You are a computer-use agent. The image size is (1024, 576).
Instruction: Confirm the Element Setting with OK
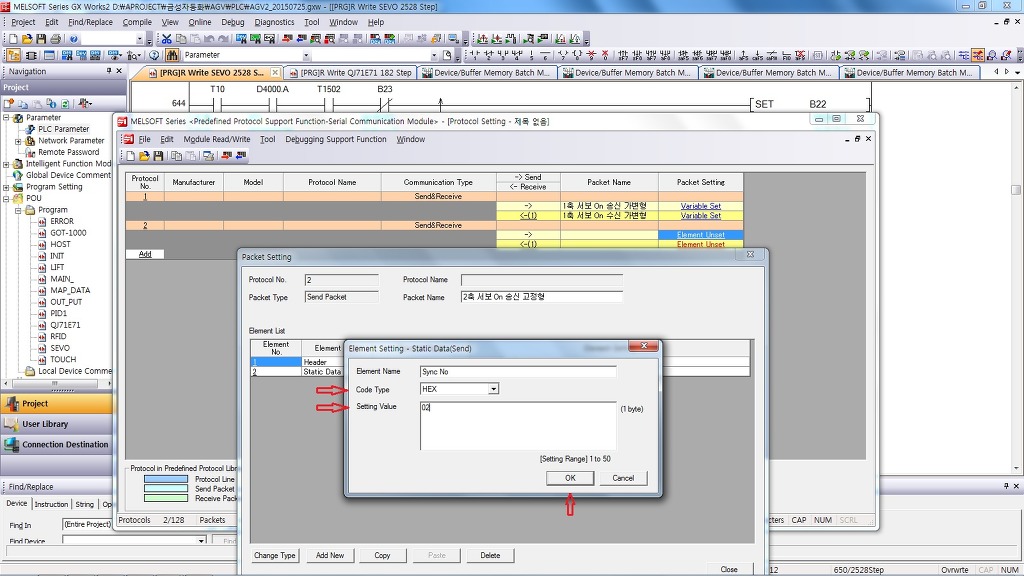[x=570, y=478]
